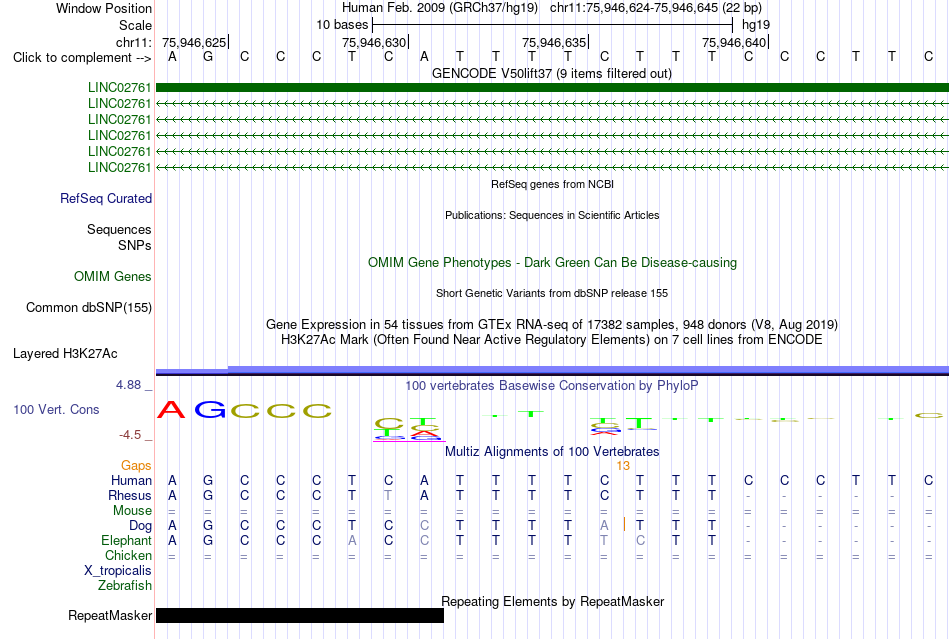The image size is (950, 639).
Task: Click 'Click to complement -->' label
Action: click(82, 58)
